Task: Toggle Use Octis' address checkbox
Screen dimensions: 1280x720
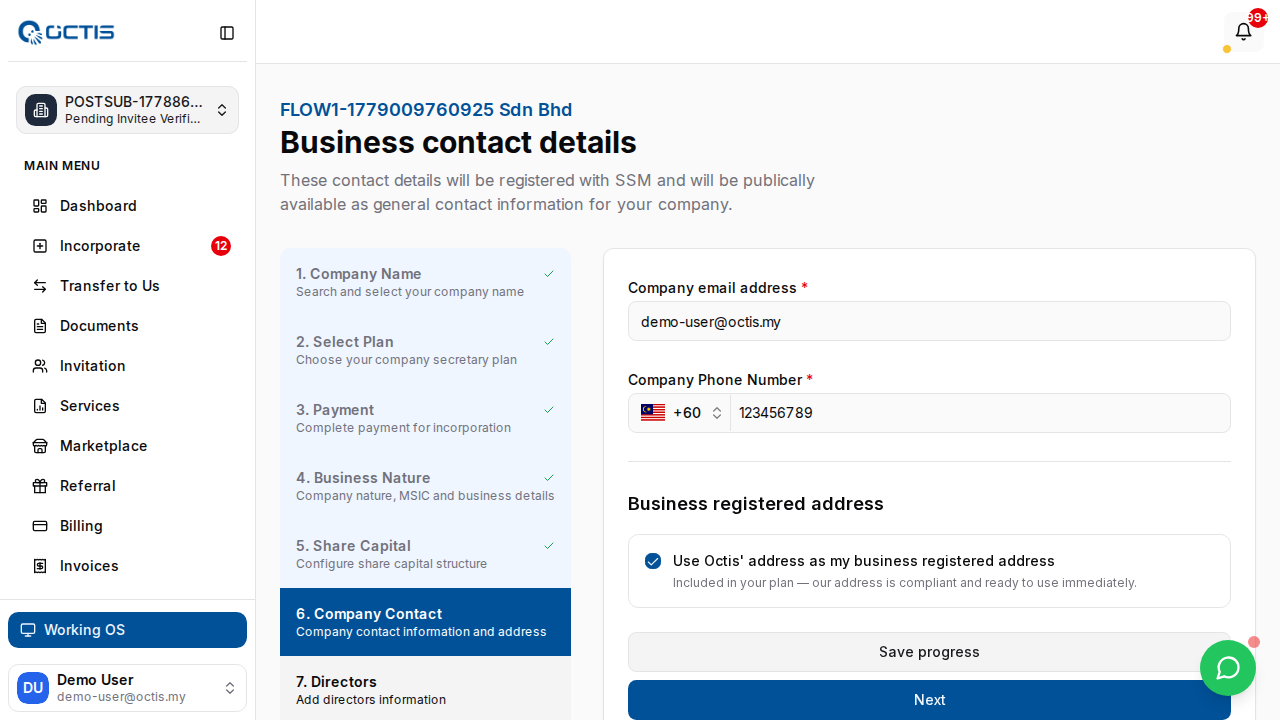Action: (653, 561)
